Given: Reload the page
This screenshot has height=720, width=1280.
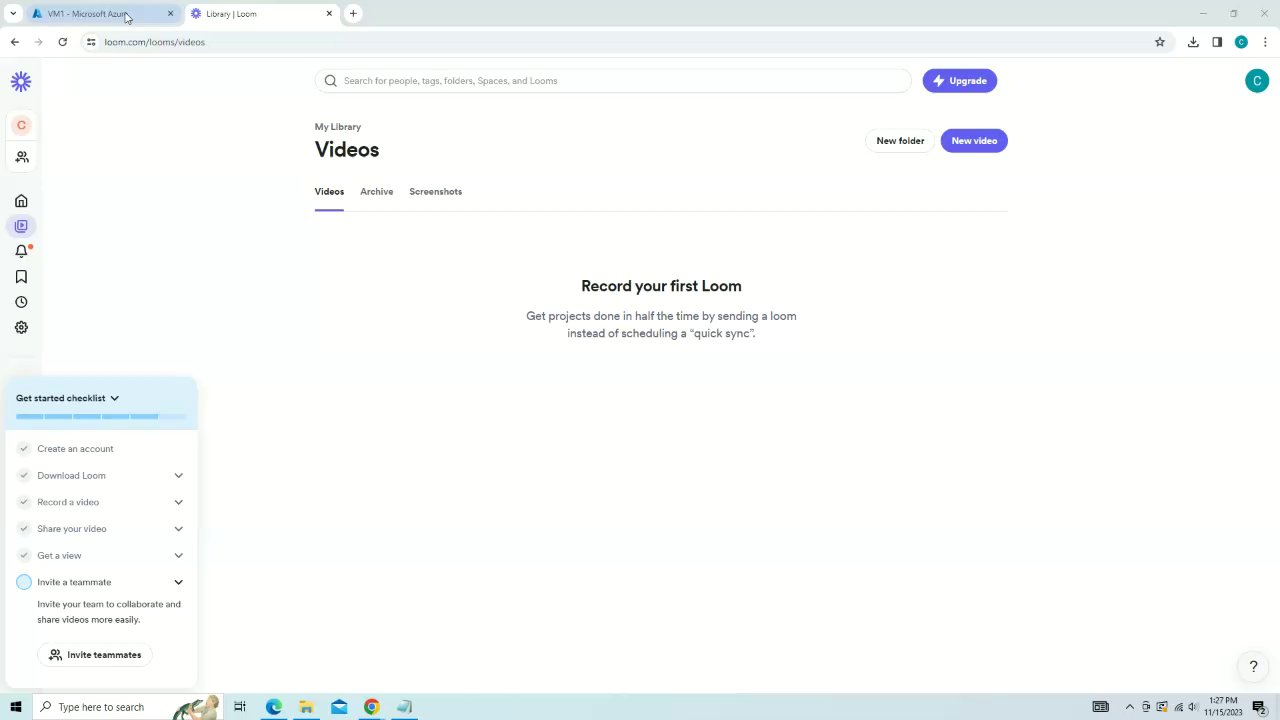Looking at the screenshot, I should click(62, 42).
